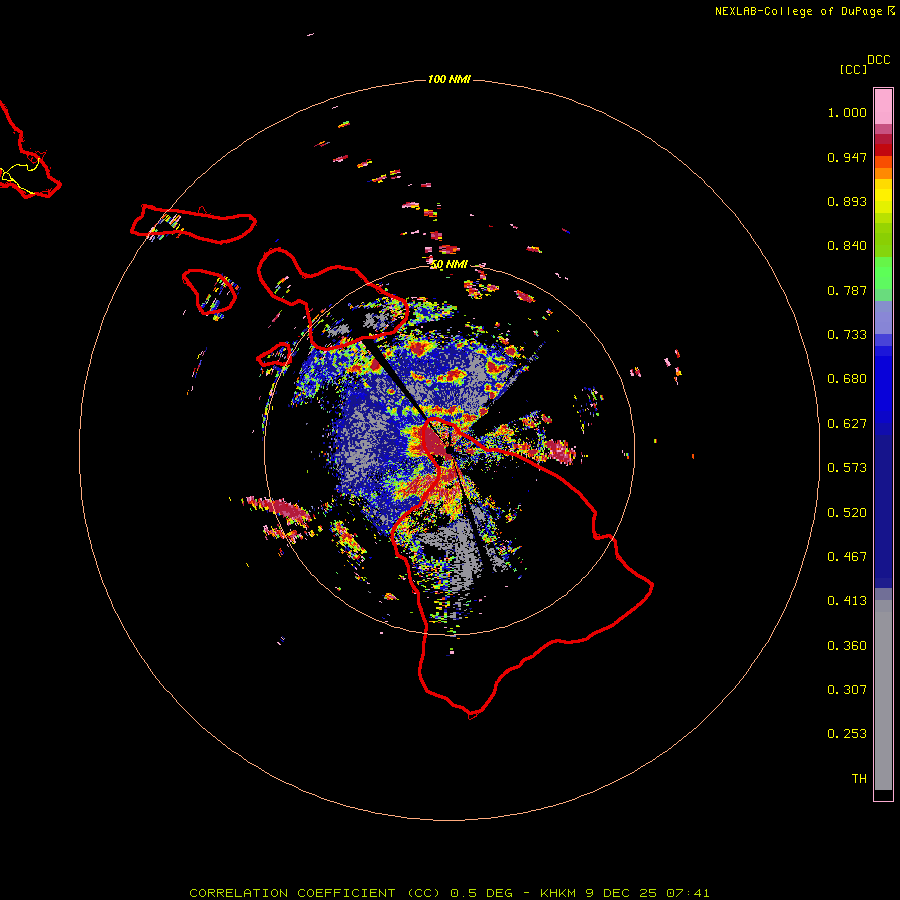The width and height of the screenshot is (900, 900).
Task: Click the DCC product label above the color bar
Action: [x=878, y=60]
